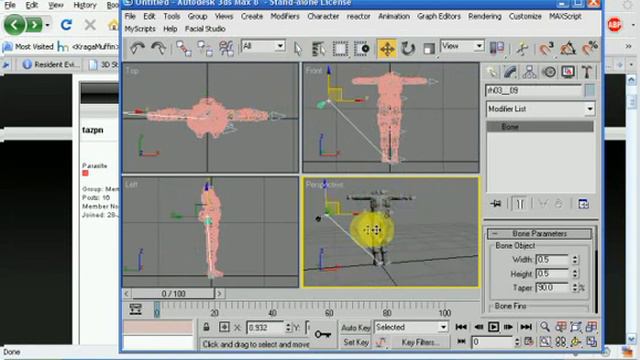Viewport: 640px width, 360px height.
Task: Click the Zoom magnifier viewport control
Action: coord(545,327)
